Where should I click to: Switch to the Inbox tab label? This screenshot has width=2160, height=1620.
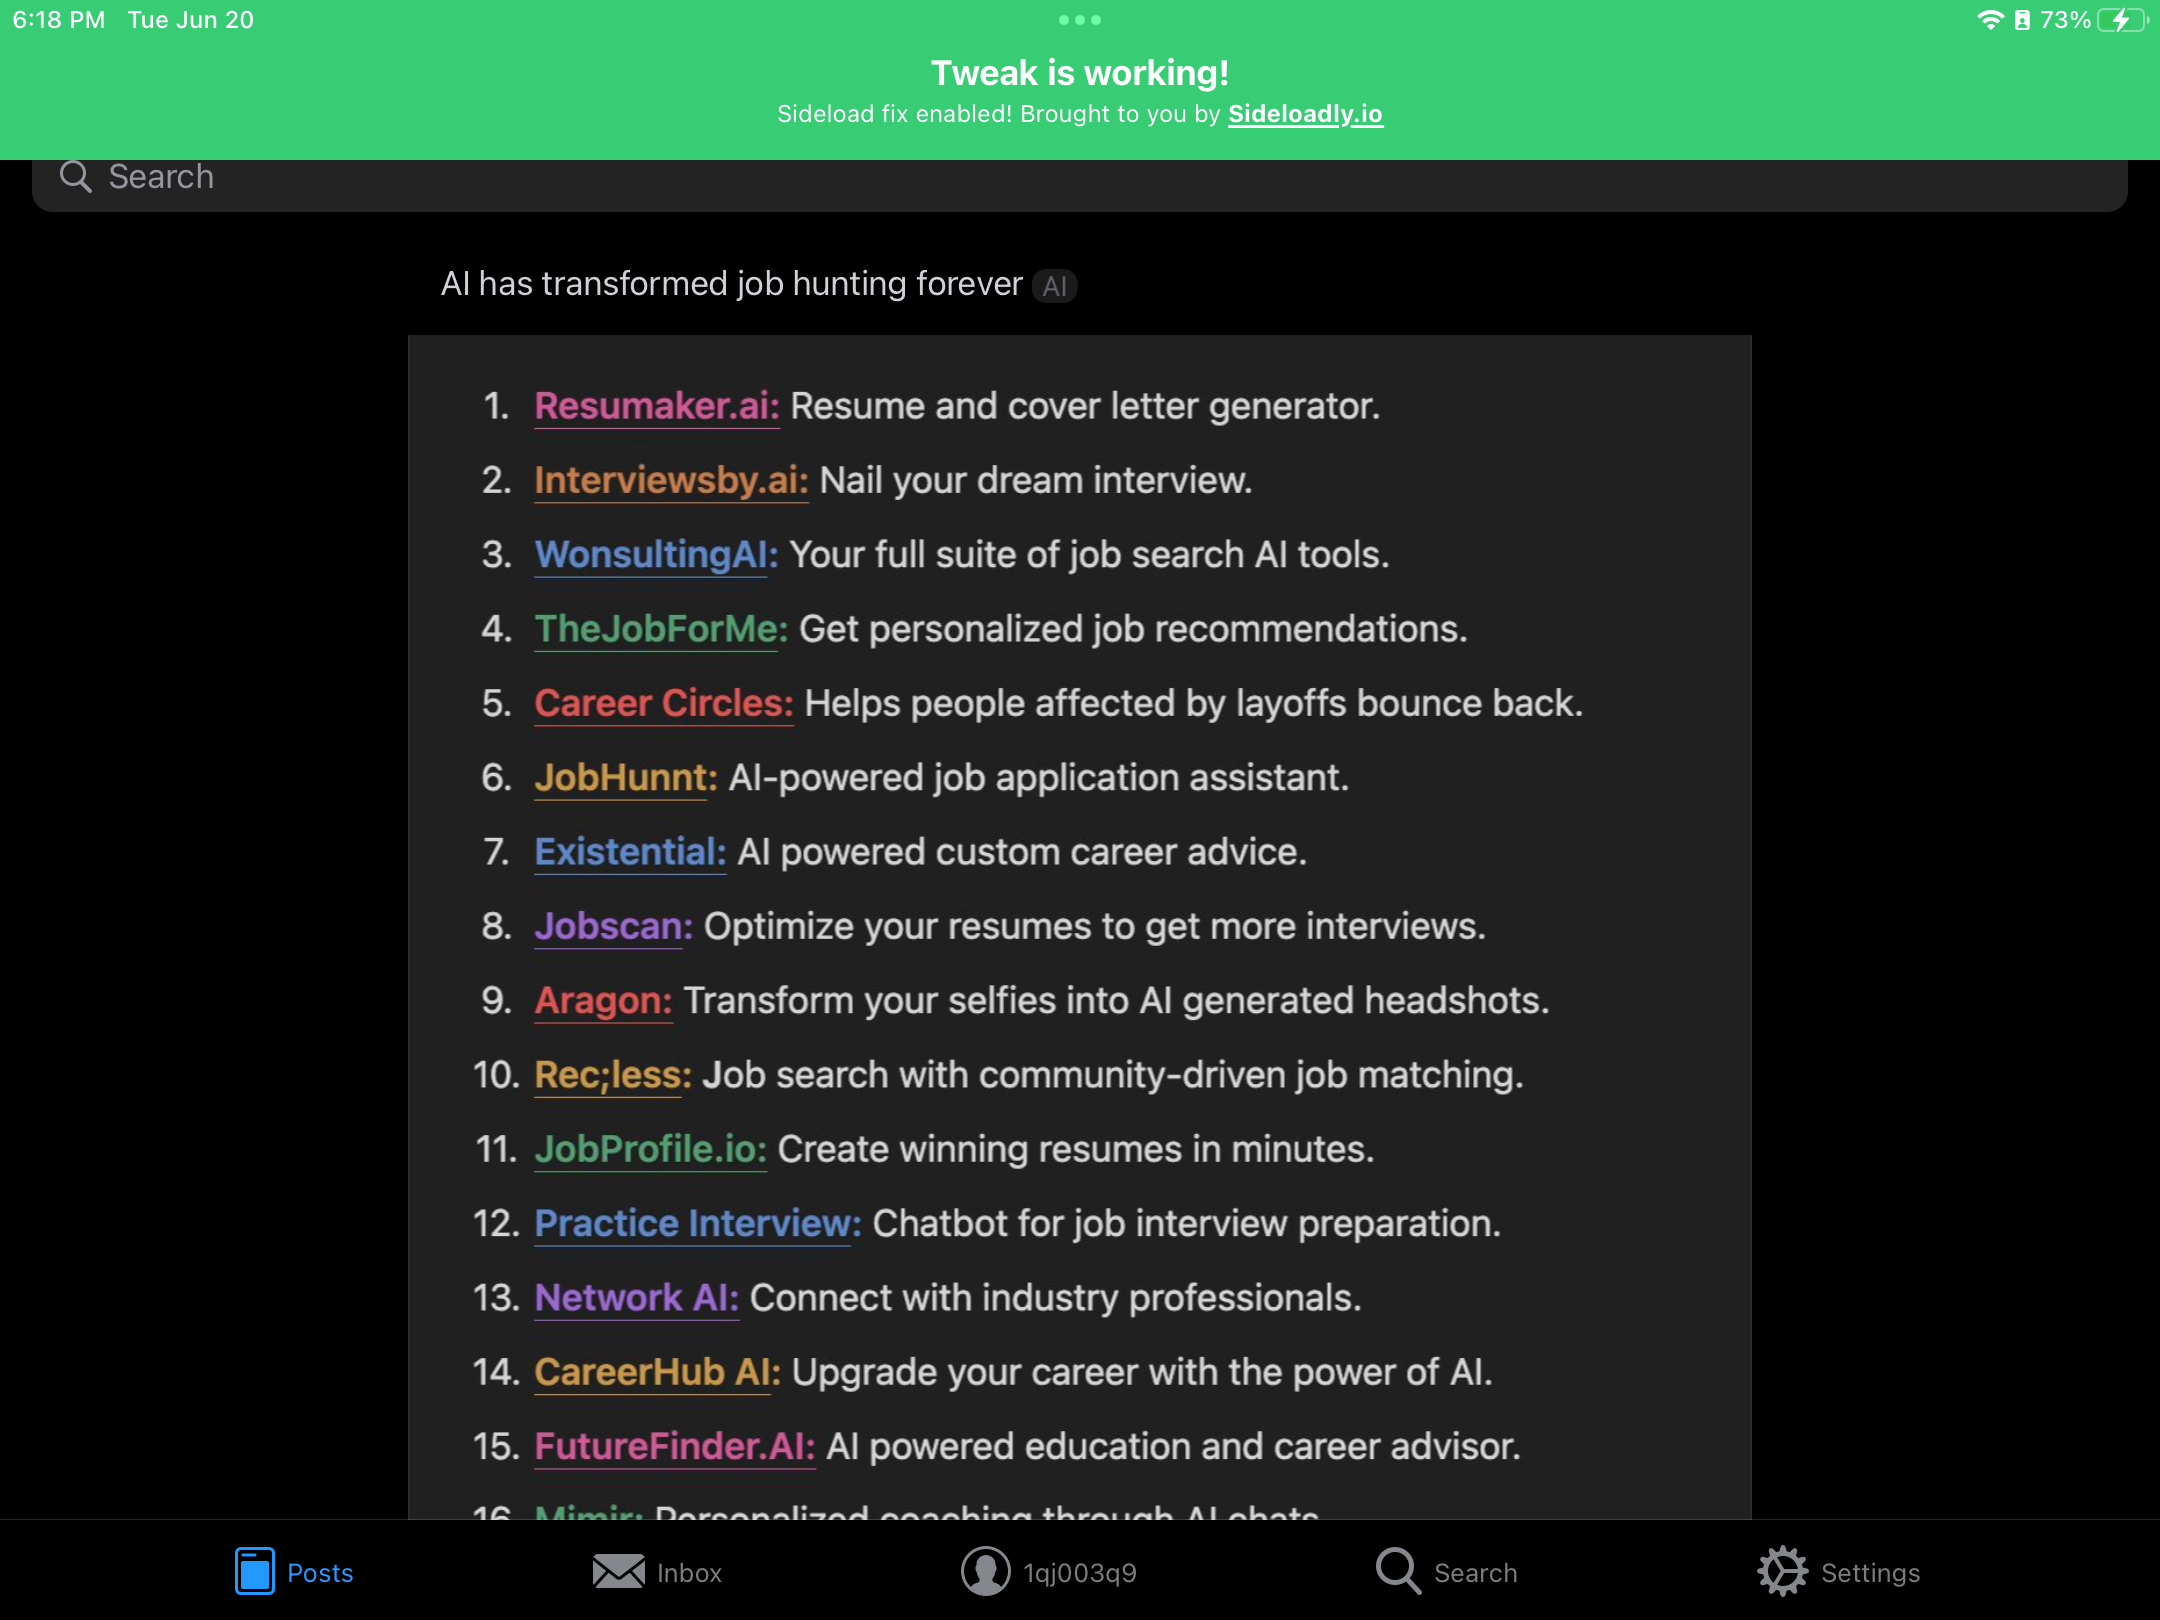point(688,1571)
